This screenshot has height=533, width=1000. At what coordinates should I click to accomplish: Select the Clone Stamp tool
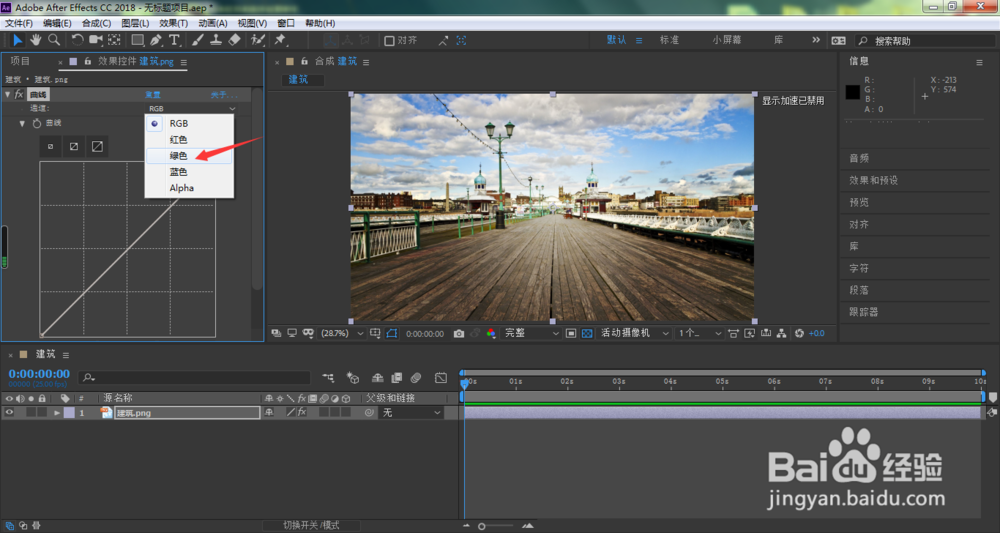pyautogui.click(x=215, y=40)
